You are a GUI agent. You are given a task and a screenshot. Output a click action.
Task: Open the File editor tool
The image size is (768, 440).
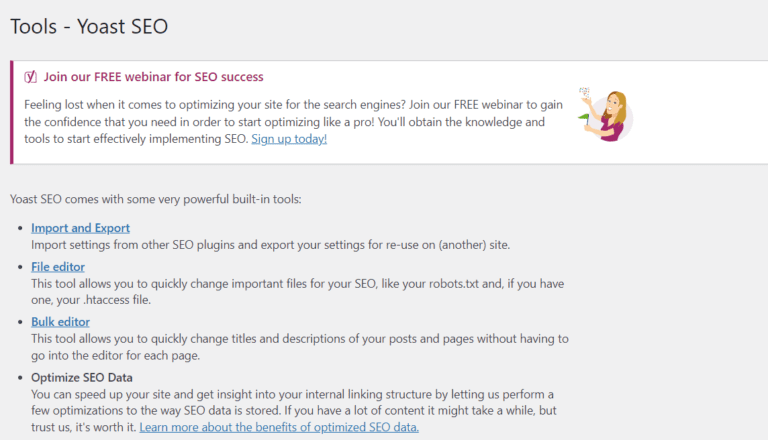coord(58,267)
